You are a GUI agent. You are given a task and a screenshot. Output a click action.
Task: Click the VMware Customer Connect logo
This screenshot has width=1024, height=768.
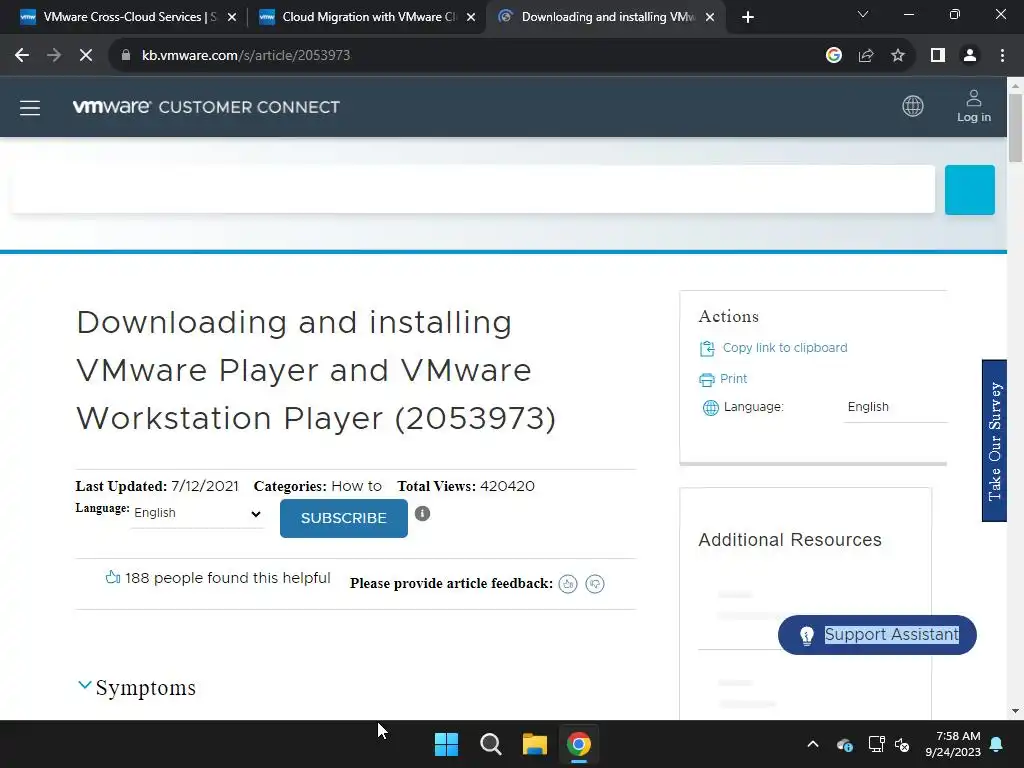click(206, 107)
